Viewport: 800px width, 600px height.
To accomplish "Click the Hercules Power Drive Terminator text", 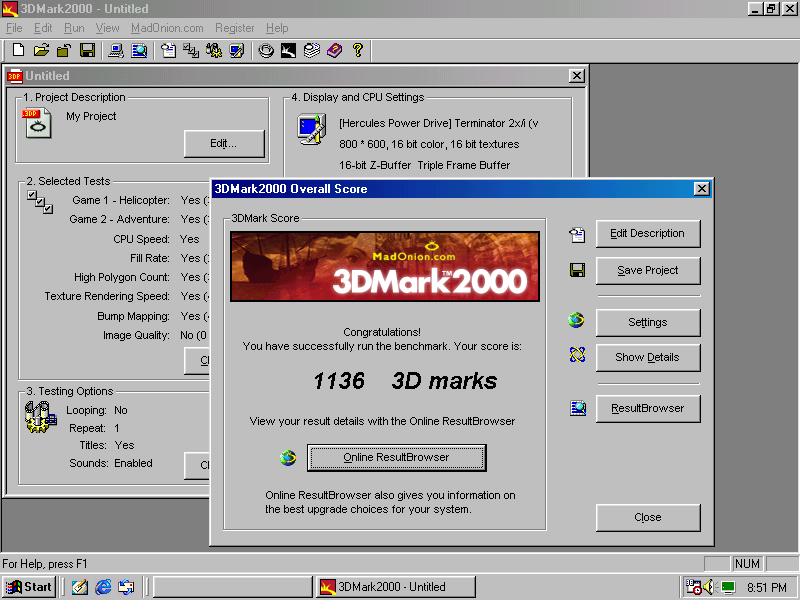I will point(439,123).
